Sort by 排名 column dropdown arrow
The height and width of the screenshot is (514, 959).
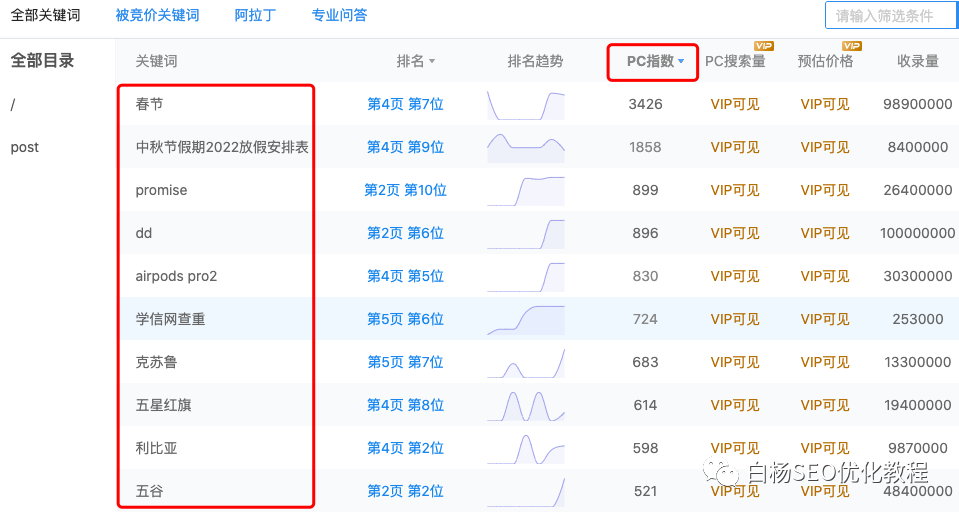tap(432, 61)
